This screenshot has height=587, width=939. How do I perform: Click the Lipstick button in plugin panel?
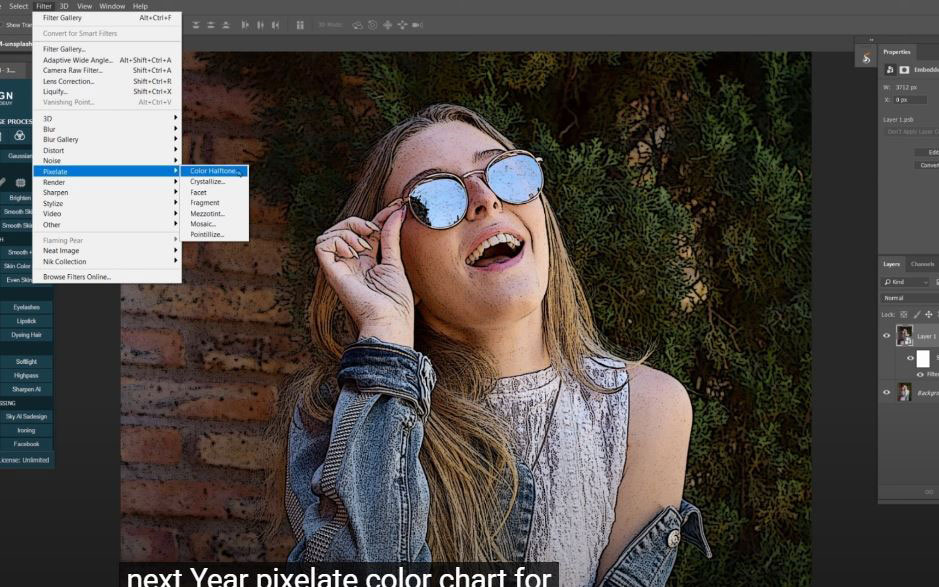[26, 321]
